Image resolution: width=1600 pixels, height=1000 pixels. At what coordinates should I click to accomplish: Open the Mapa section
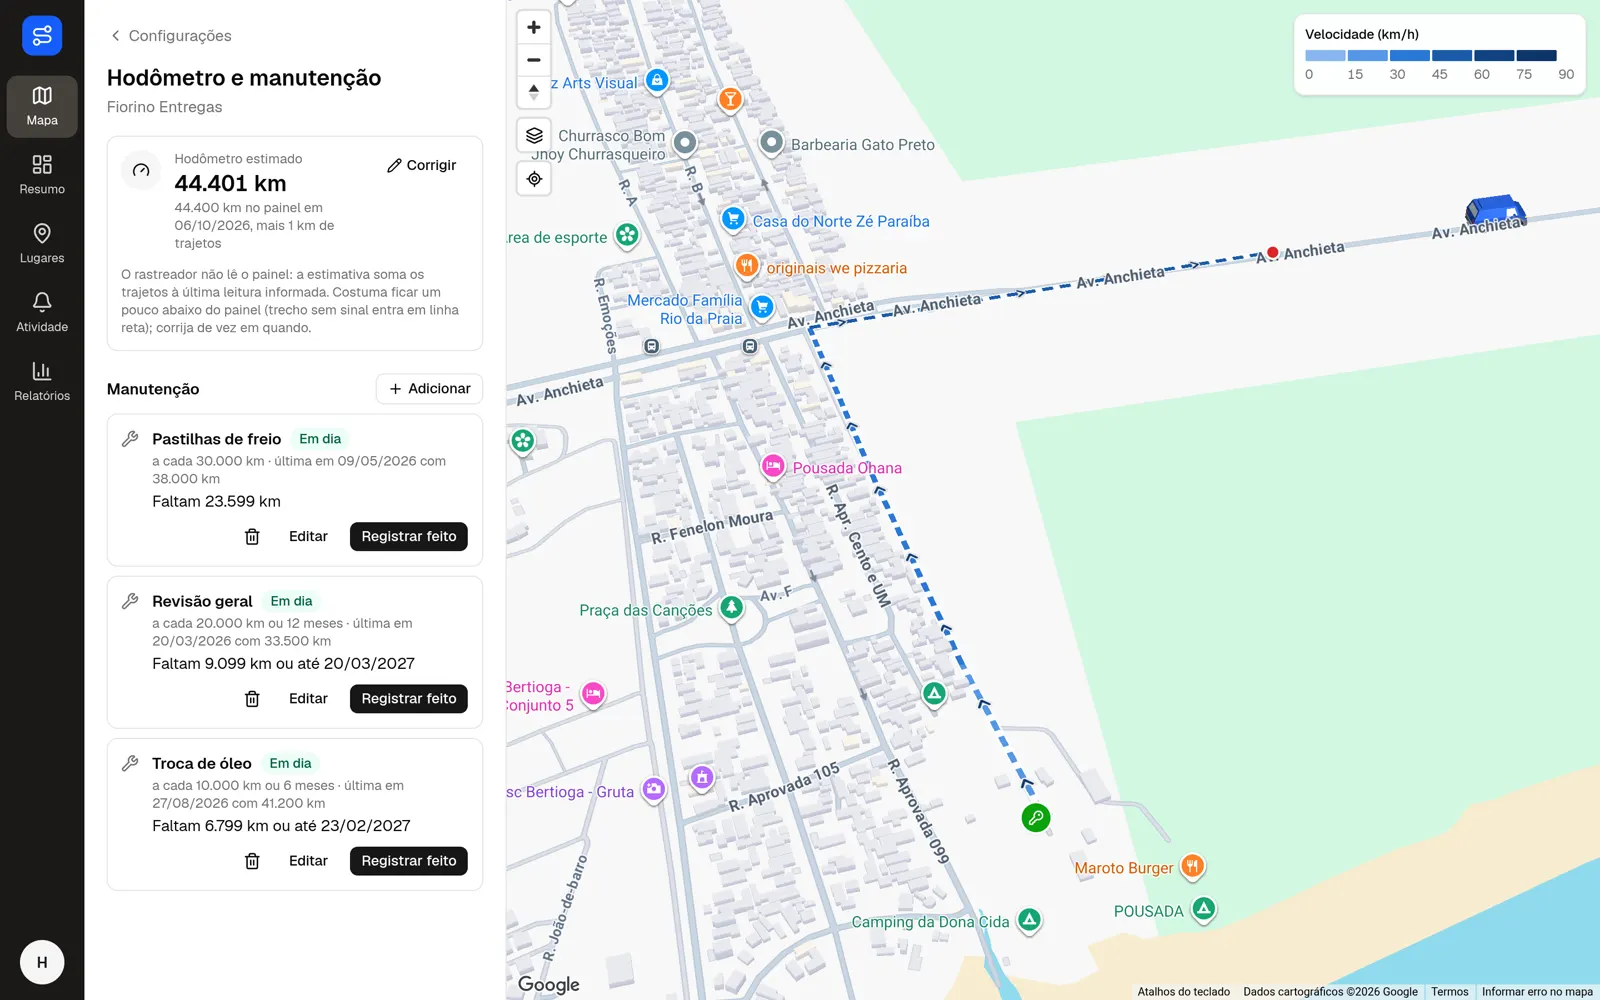42,106
